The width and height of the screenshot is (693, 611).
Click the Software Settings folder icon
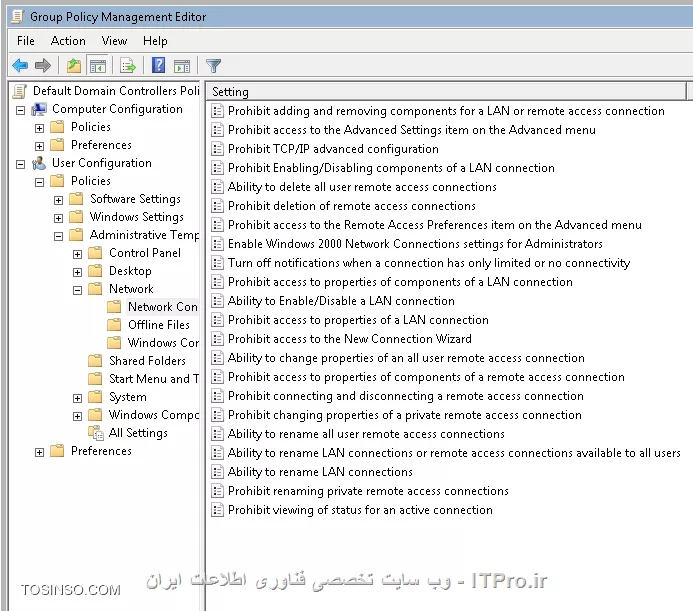76,199
